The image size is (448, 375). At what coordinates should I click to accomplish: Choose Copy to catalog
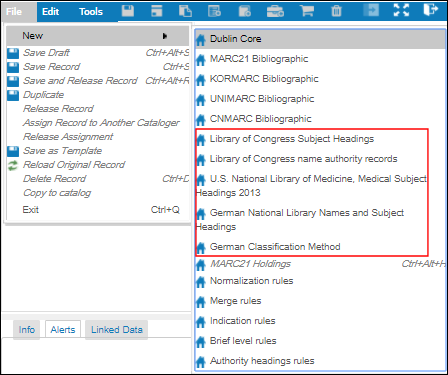98,193
